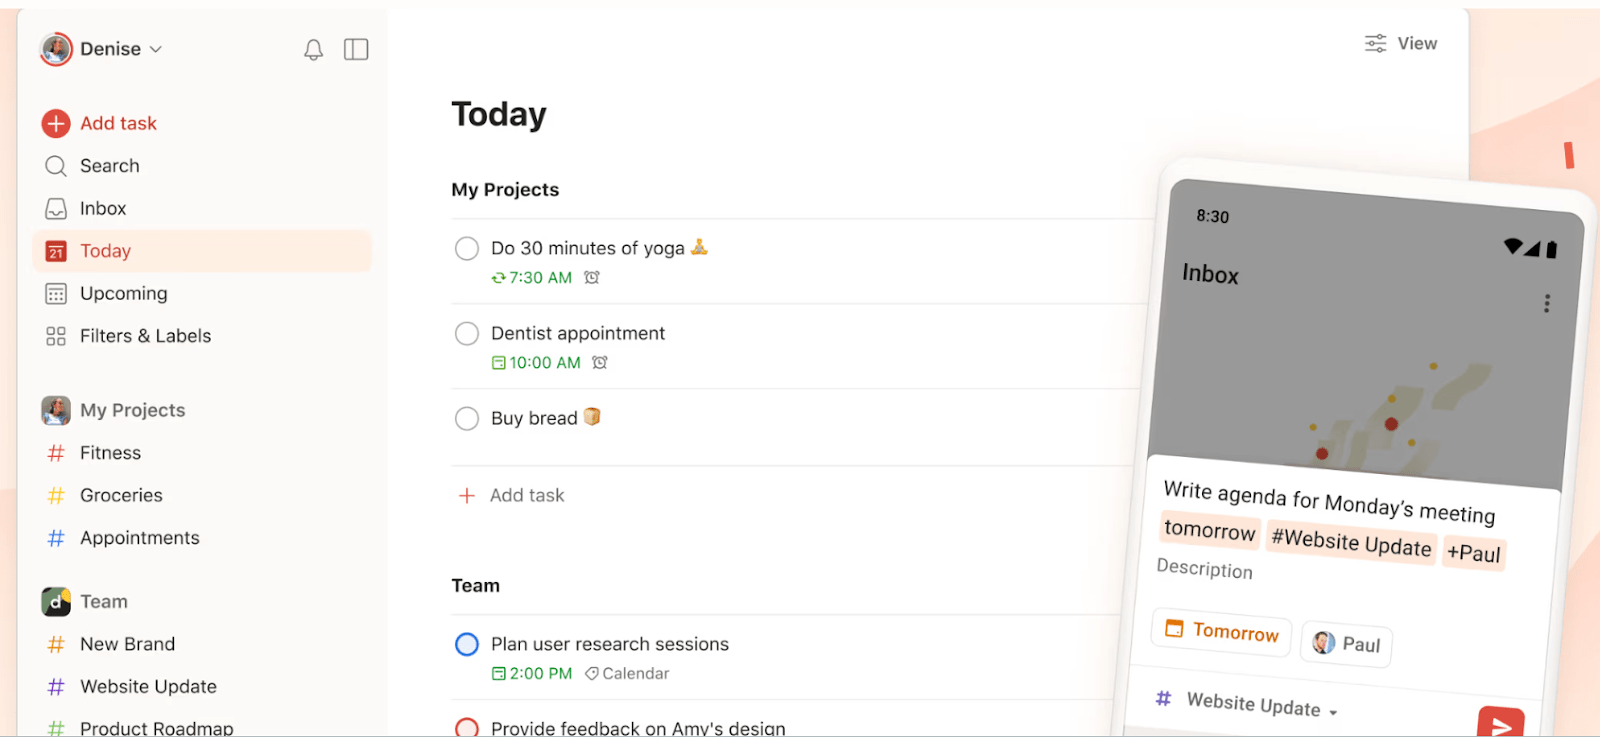Viewport: 1600px width, 737px height.
Task: Click the View options icon
Action: (1374, 43)
